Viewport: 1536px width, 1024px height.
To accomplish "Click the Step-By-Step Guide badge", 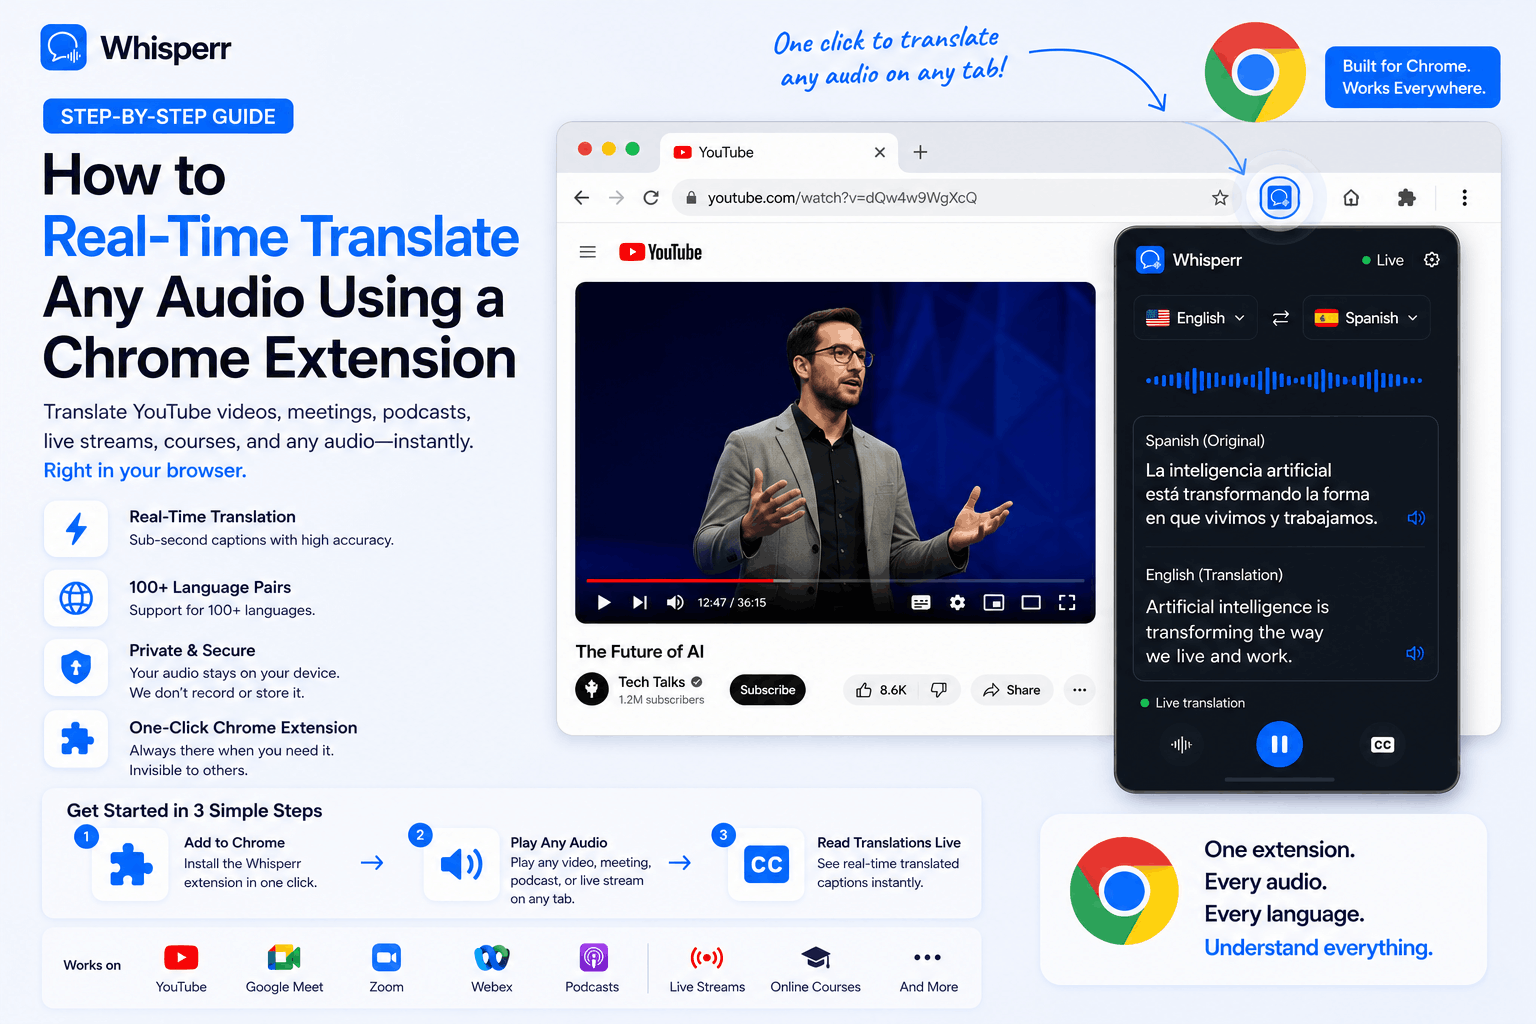I will pos(168,116).
